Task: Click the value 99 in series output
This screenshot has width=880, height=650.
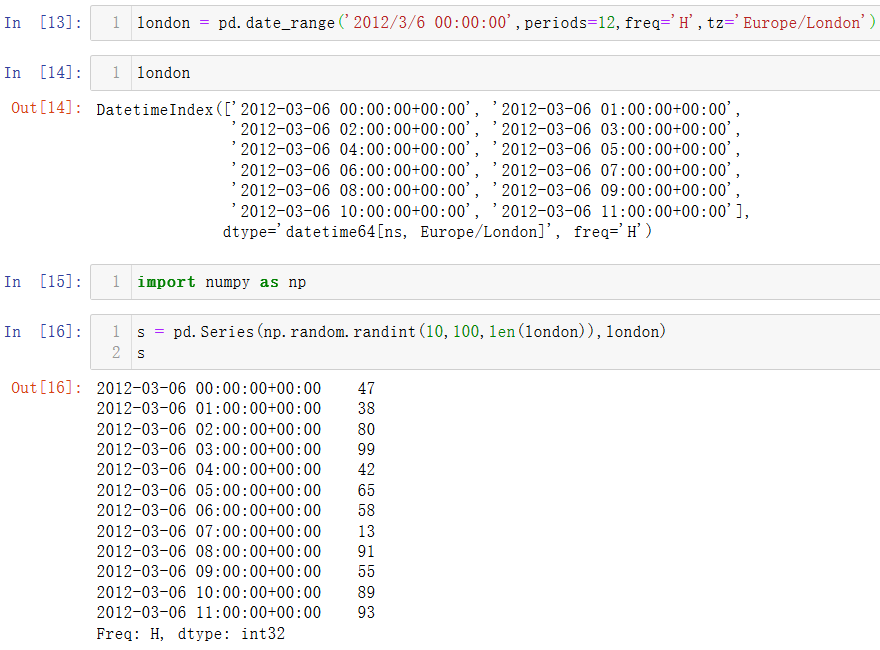Action: [x=366, y=449]
